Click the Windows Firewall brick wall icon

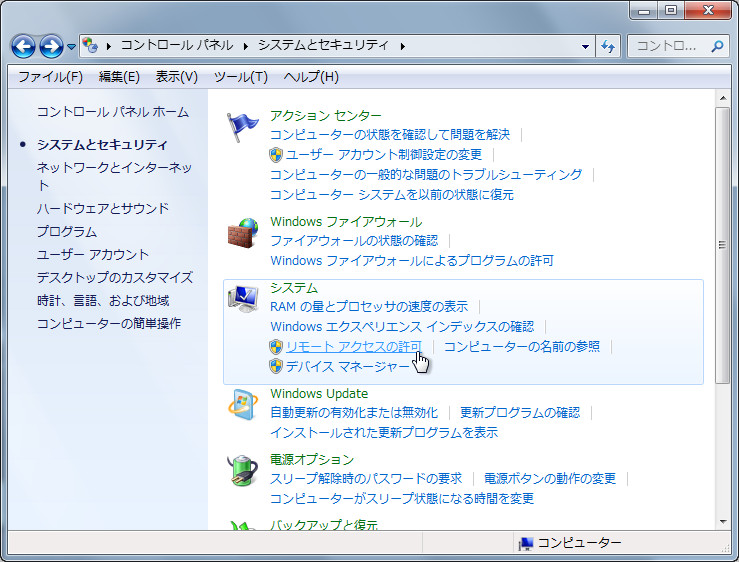[x=243, y=233]
